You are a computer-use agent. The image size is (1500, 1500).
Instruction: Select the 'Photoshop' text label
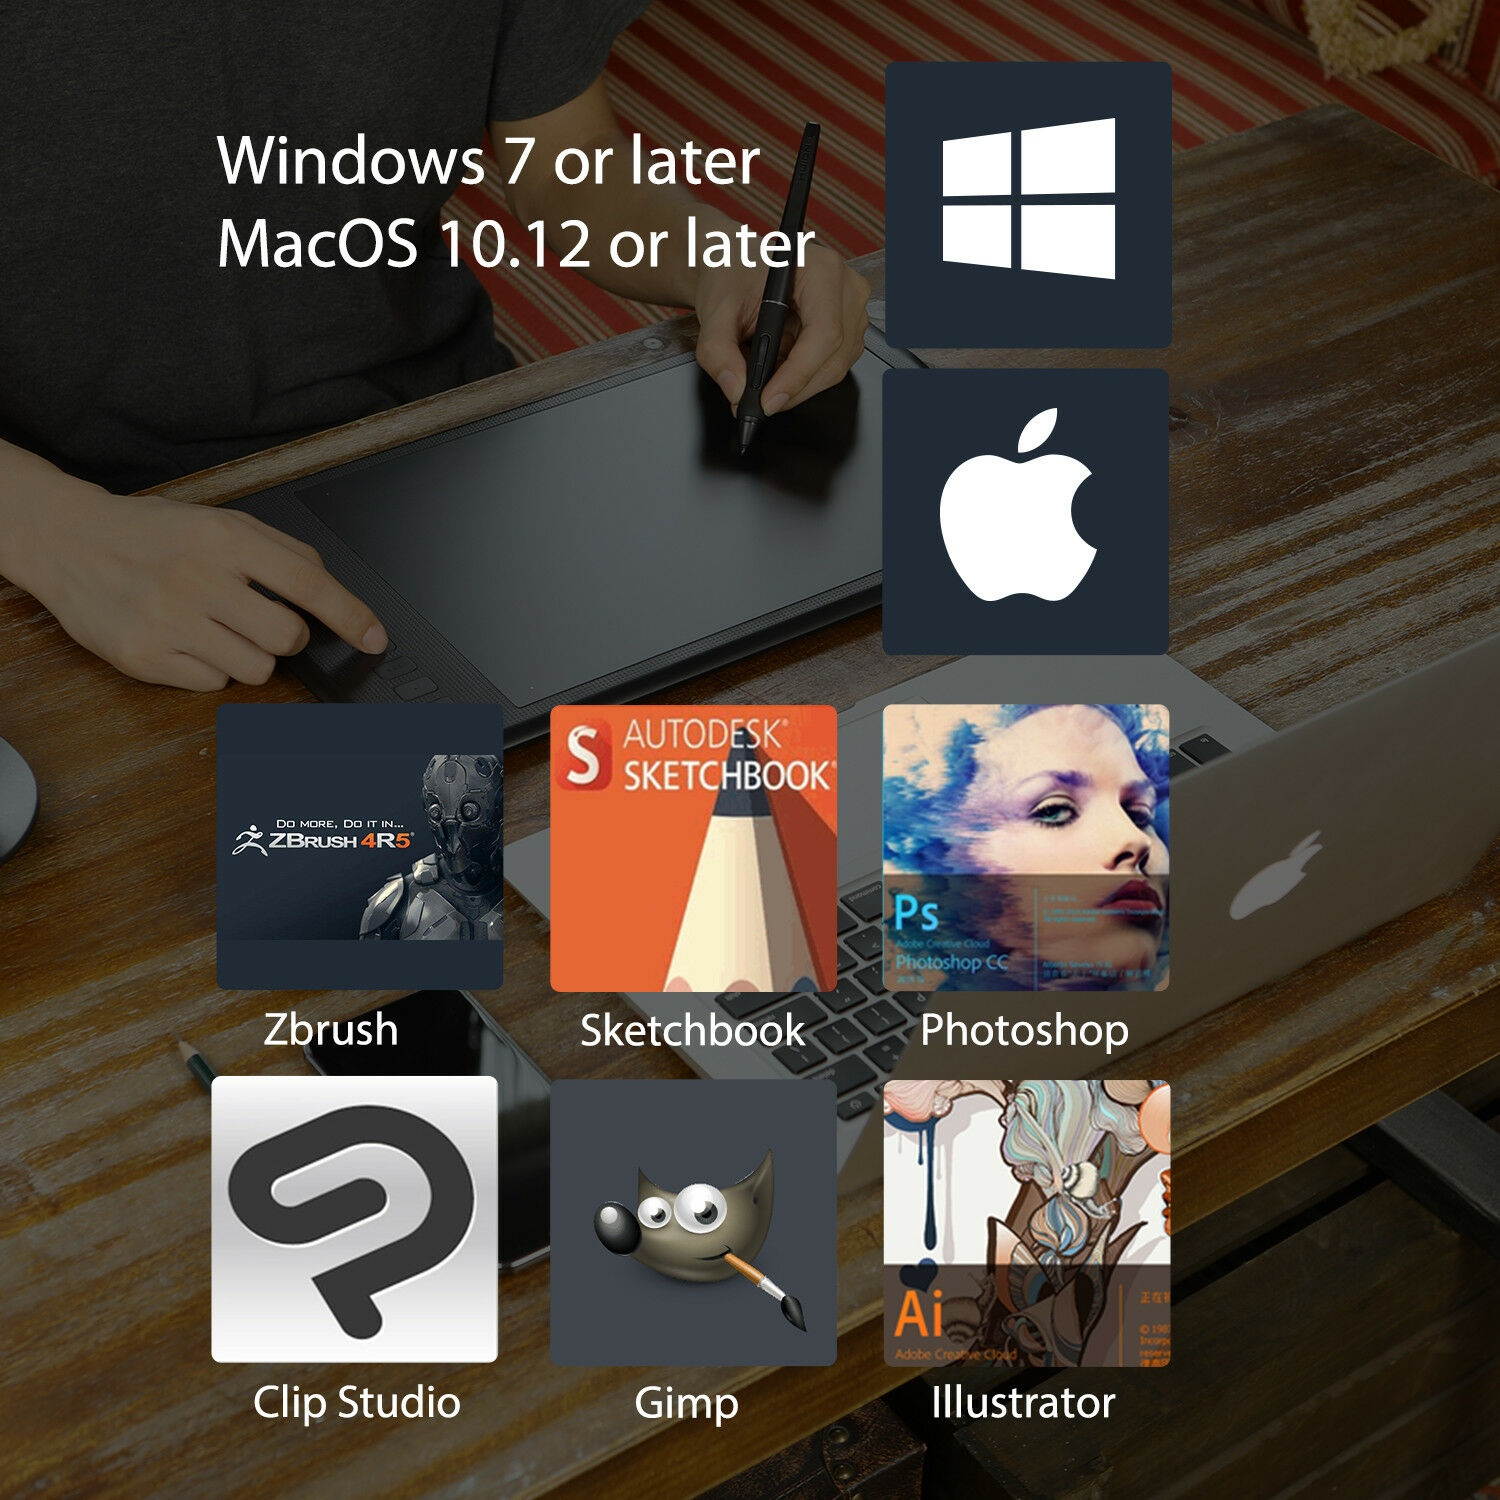(1024, 1030)
